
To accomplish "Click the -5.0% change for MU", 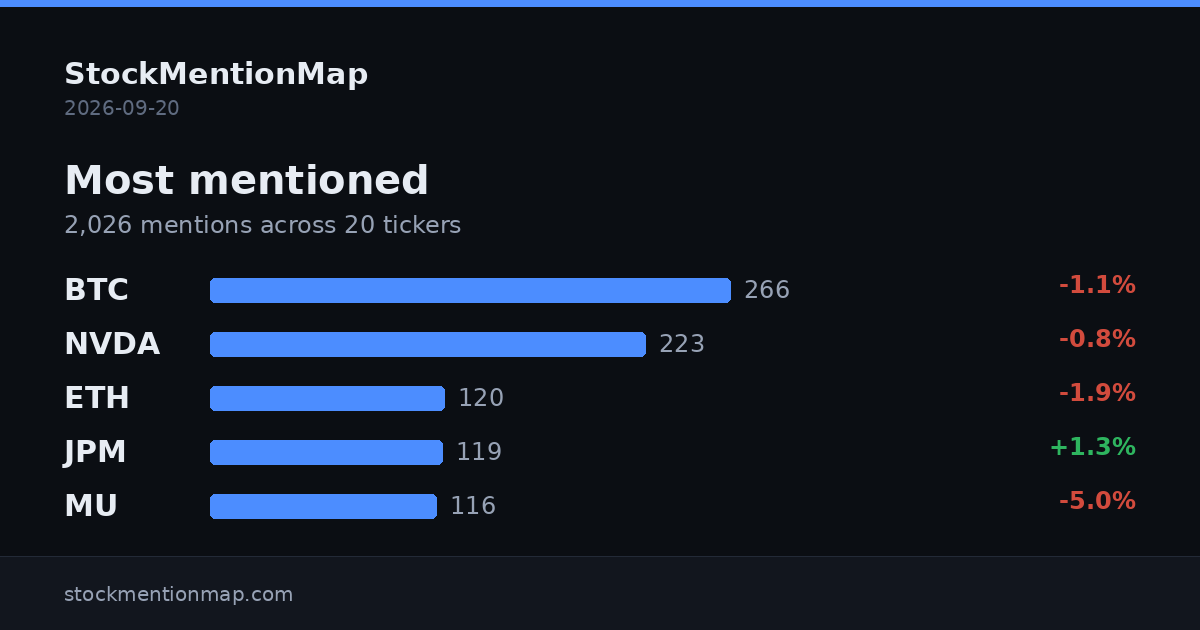I will click(1097, 501).
